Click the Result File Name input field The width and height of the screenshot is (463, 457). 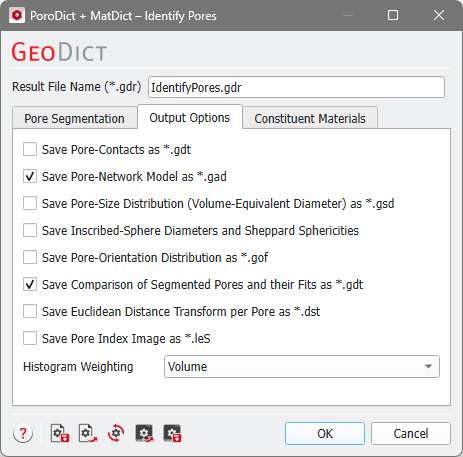pyautogui.click(x=296, y=87)
